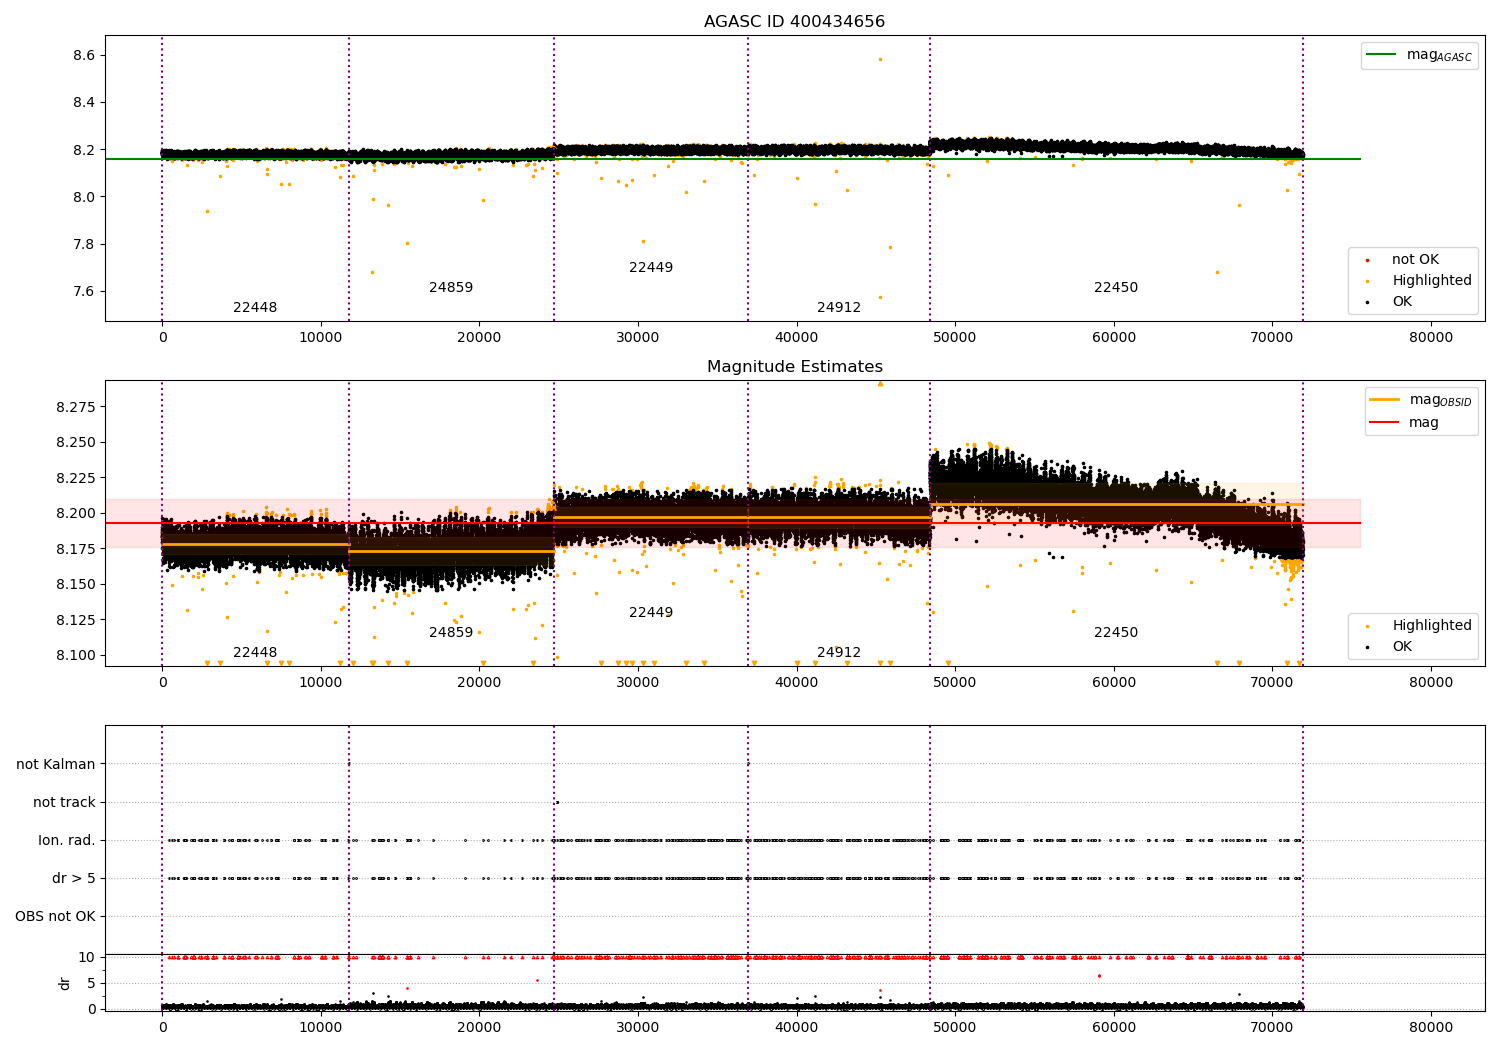Click the 'not track' data point near 25000
Screen dimensions: 1500x1050
[557, 802]
